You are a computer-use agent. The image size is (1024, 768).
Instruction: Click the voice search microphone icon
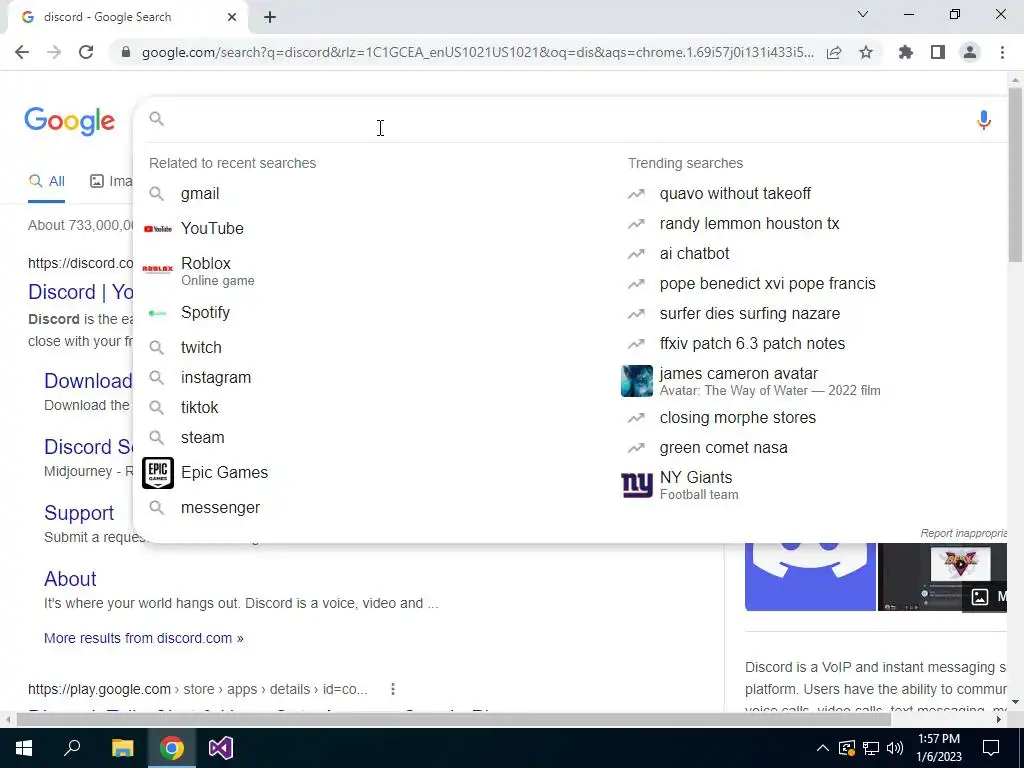pyautogui.click(x=984, y=120)
